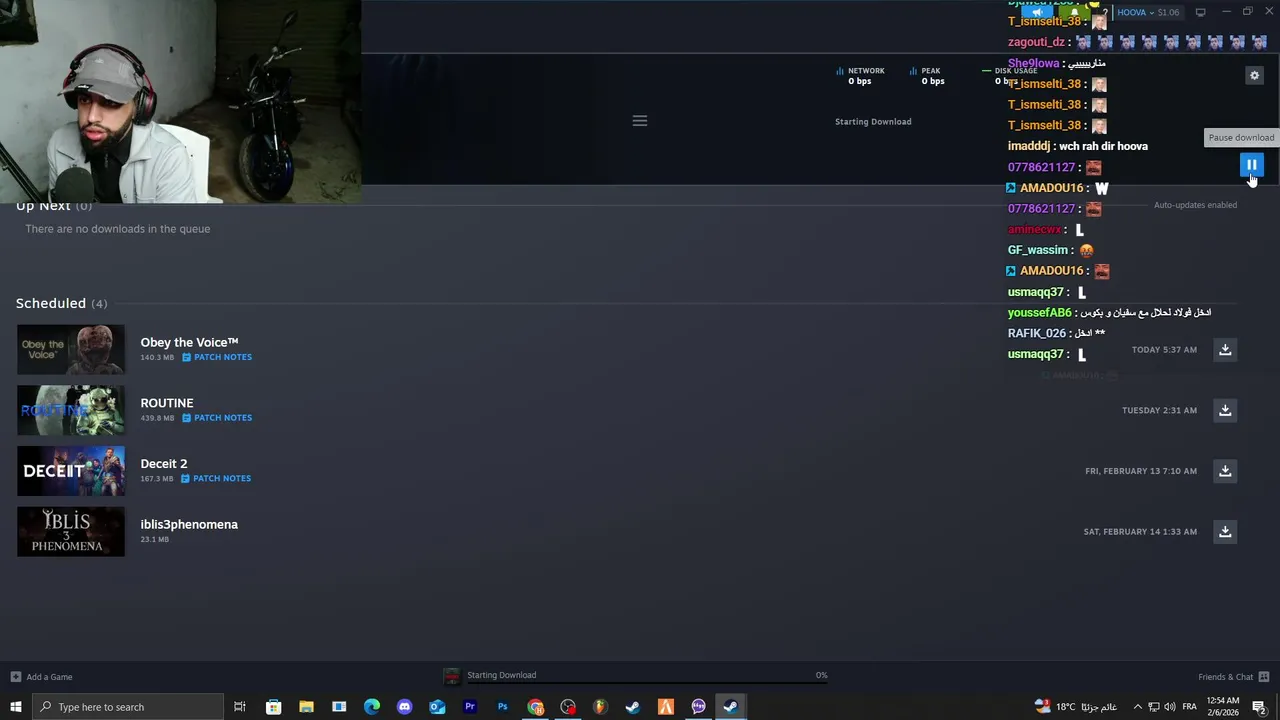The image size is (1280, 720).
Task: Switch the FRA input language
Action: [x=1190, y=707]
